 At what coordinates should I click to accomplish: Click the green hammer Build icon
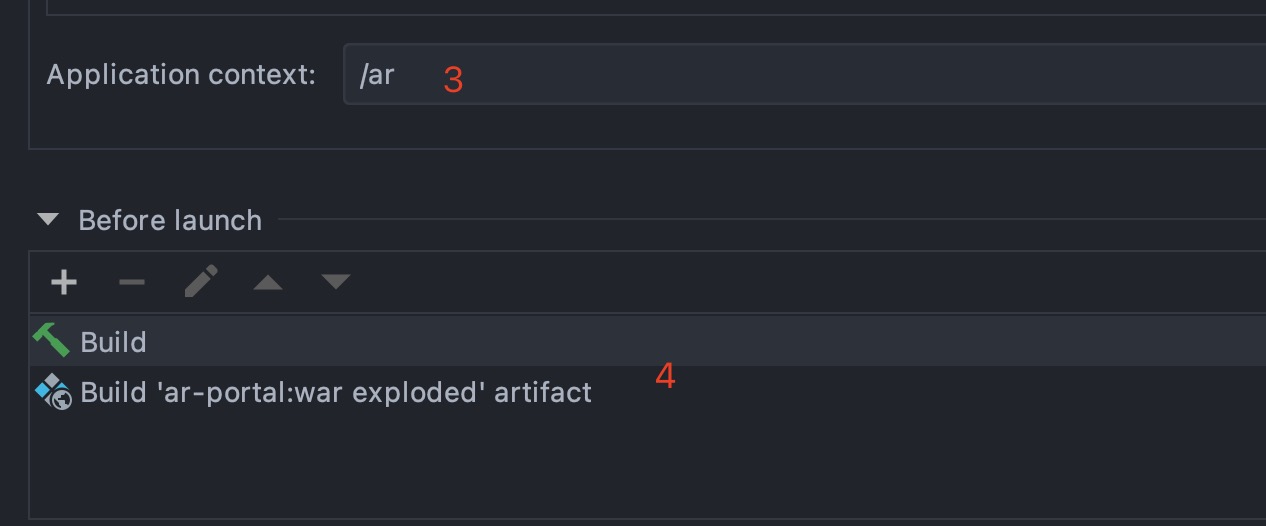[x=51, y=341]
